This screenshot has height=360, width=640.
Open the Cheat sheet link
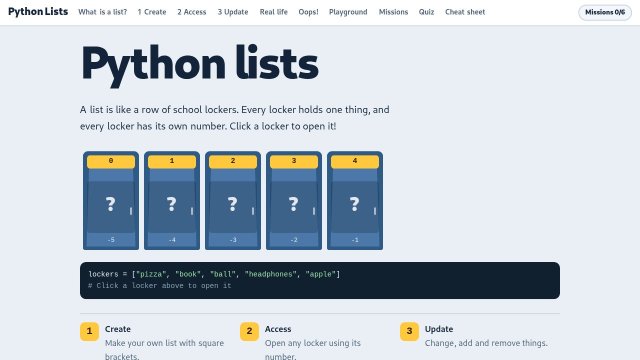pyautogui.click(x=465, y=12)
